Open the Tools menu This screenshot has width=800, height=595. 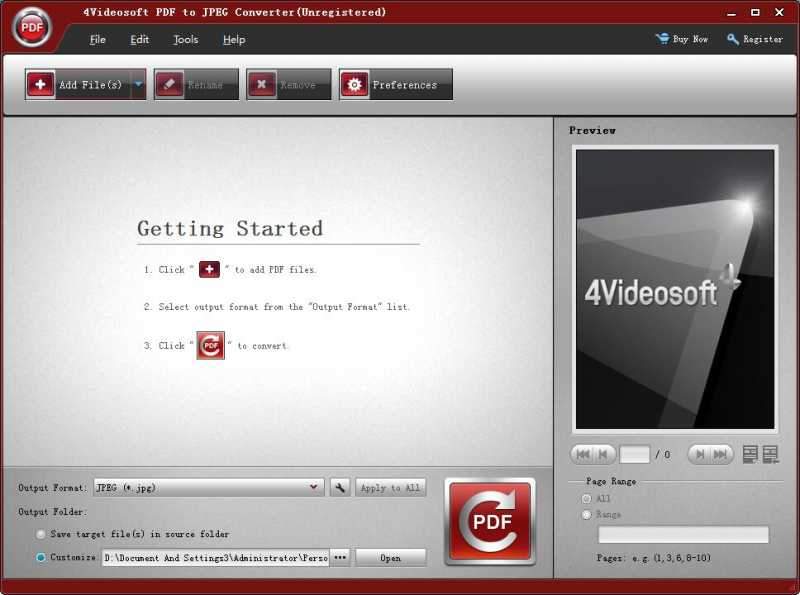[x=185, y=40]
